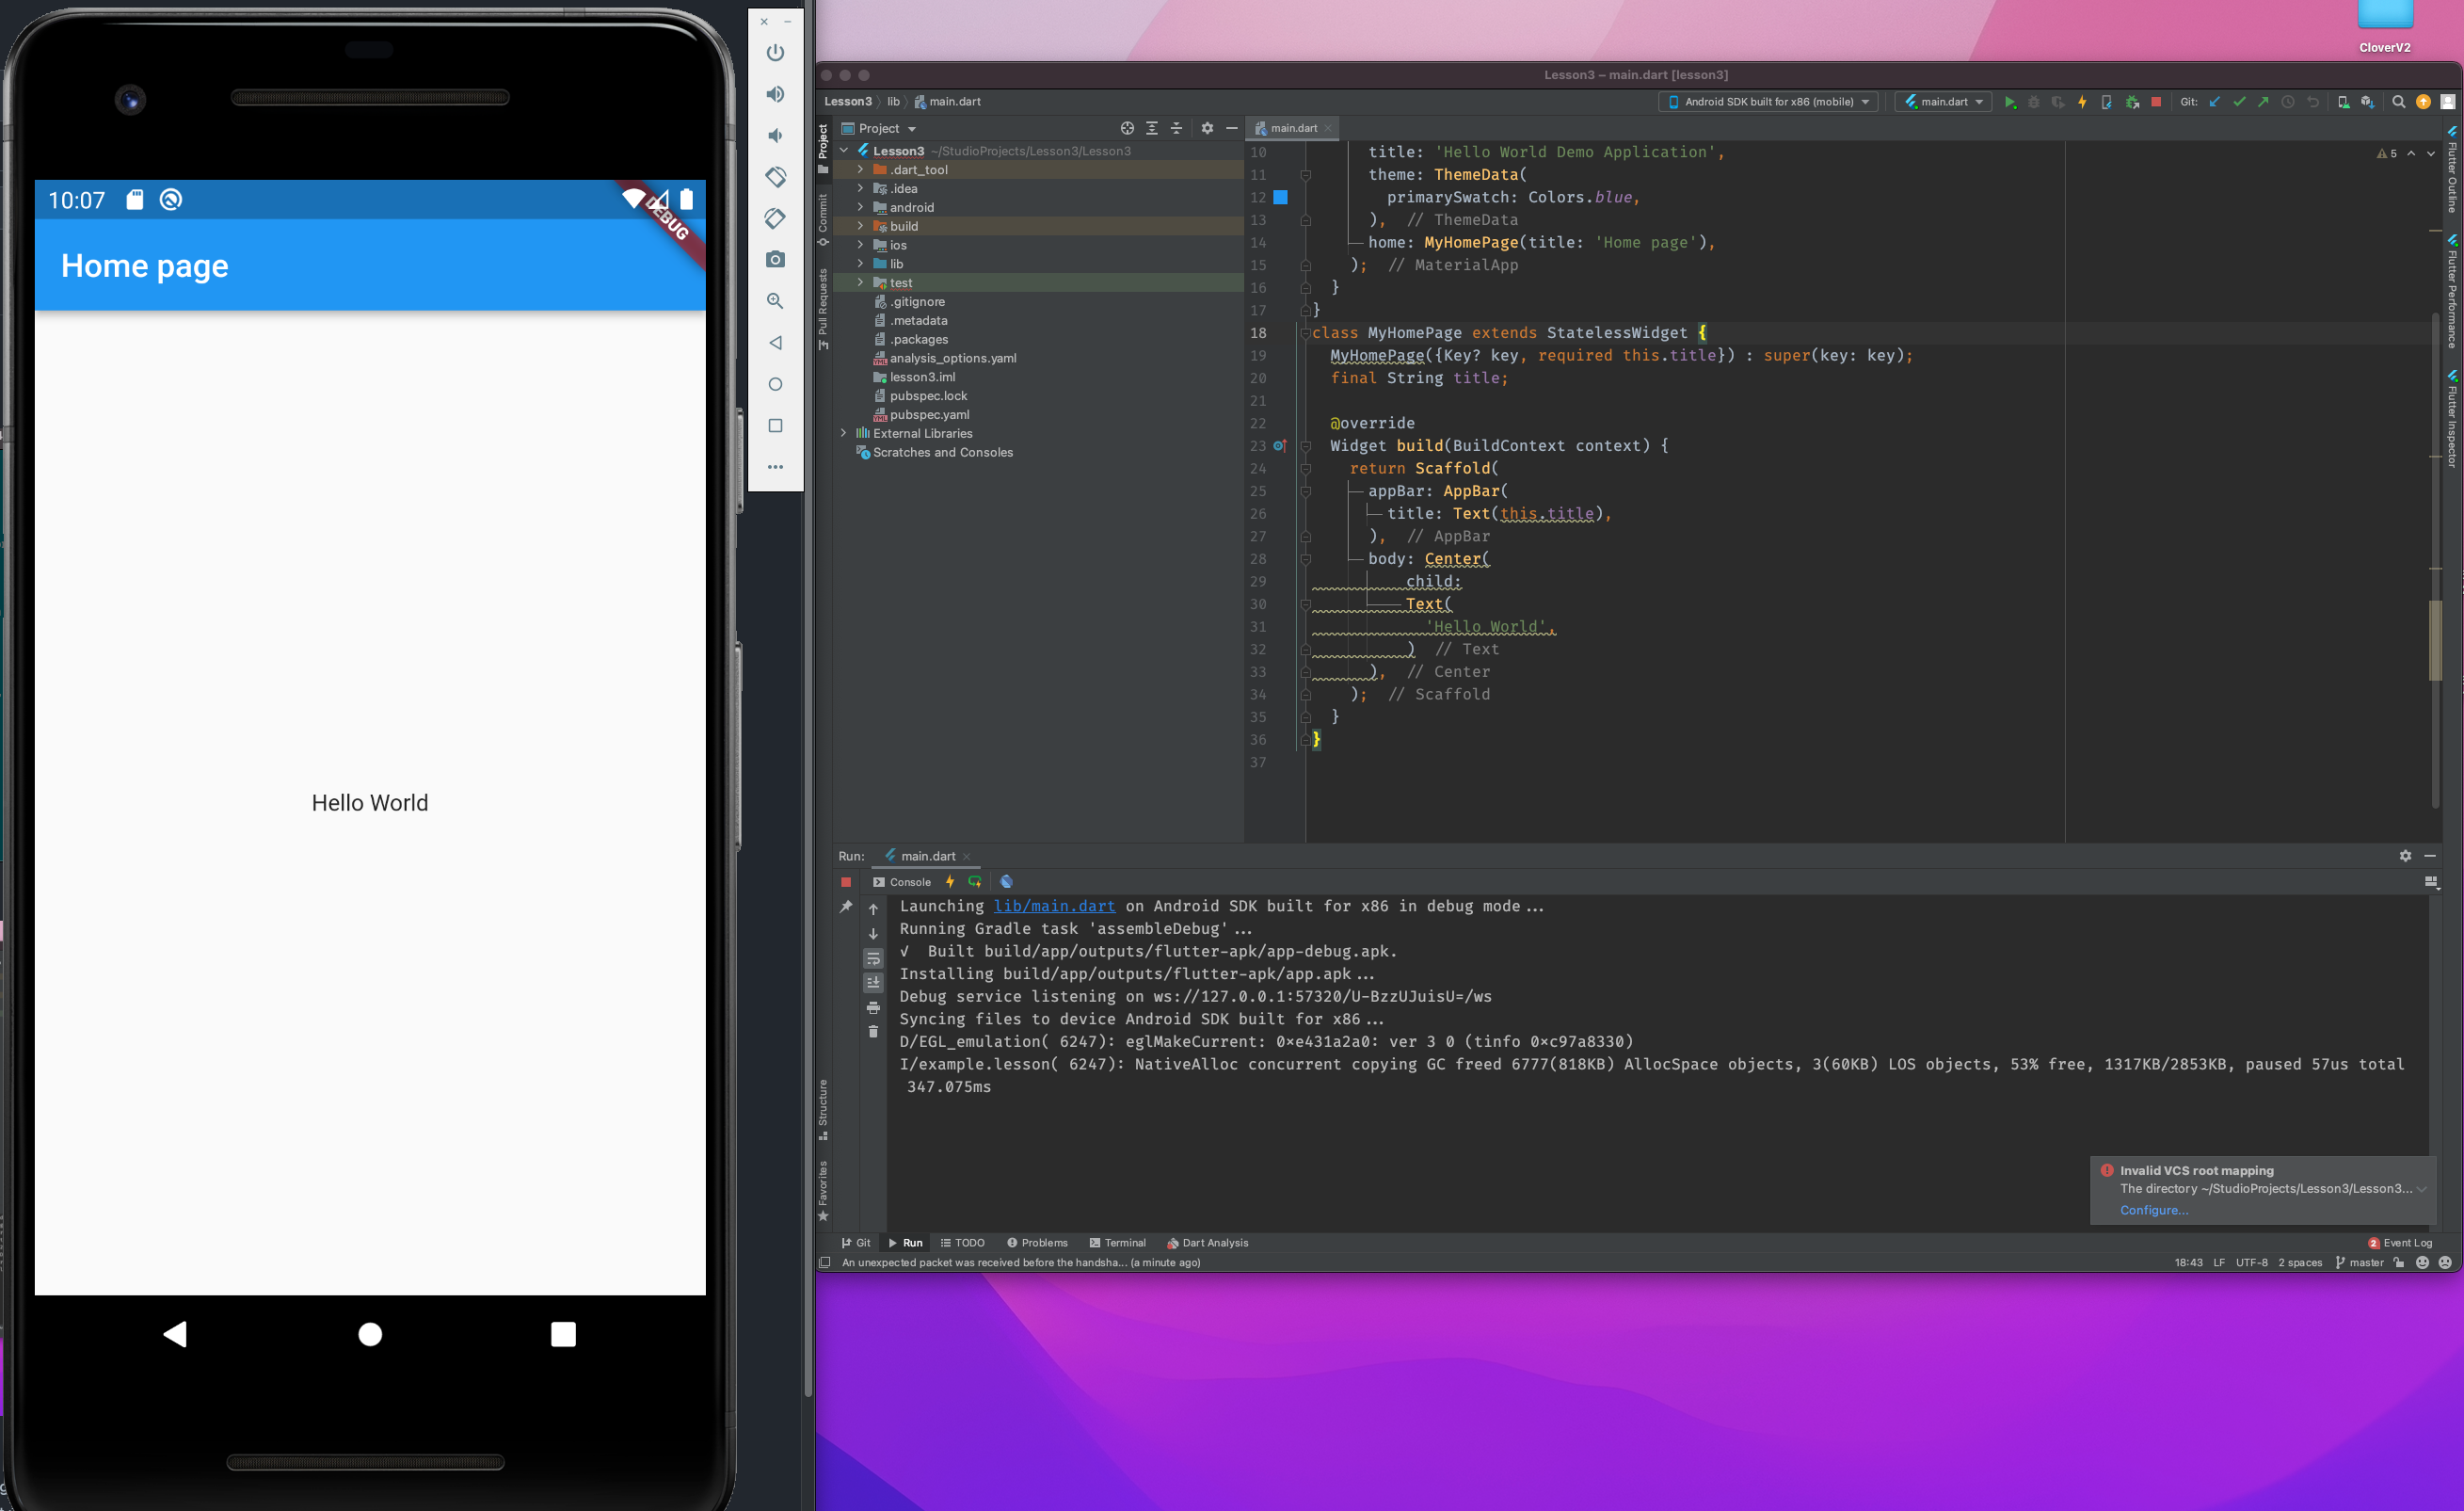The height and width of the screenshot is (1511, 2464).
Task: Trigger Flutter Hot Reload lightning bolt in top toolbar
Action: point(2082,102)
